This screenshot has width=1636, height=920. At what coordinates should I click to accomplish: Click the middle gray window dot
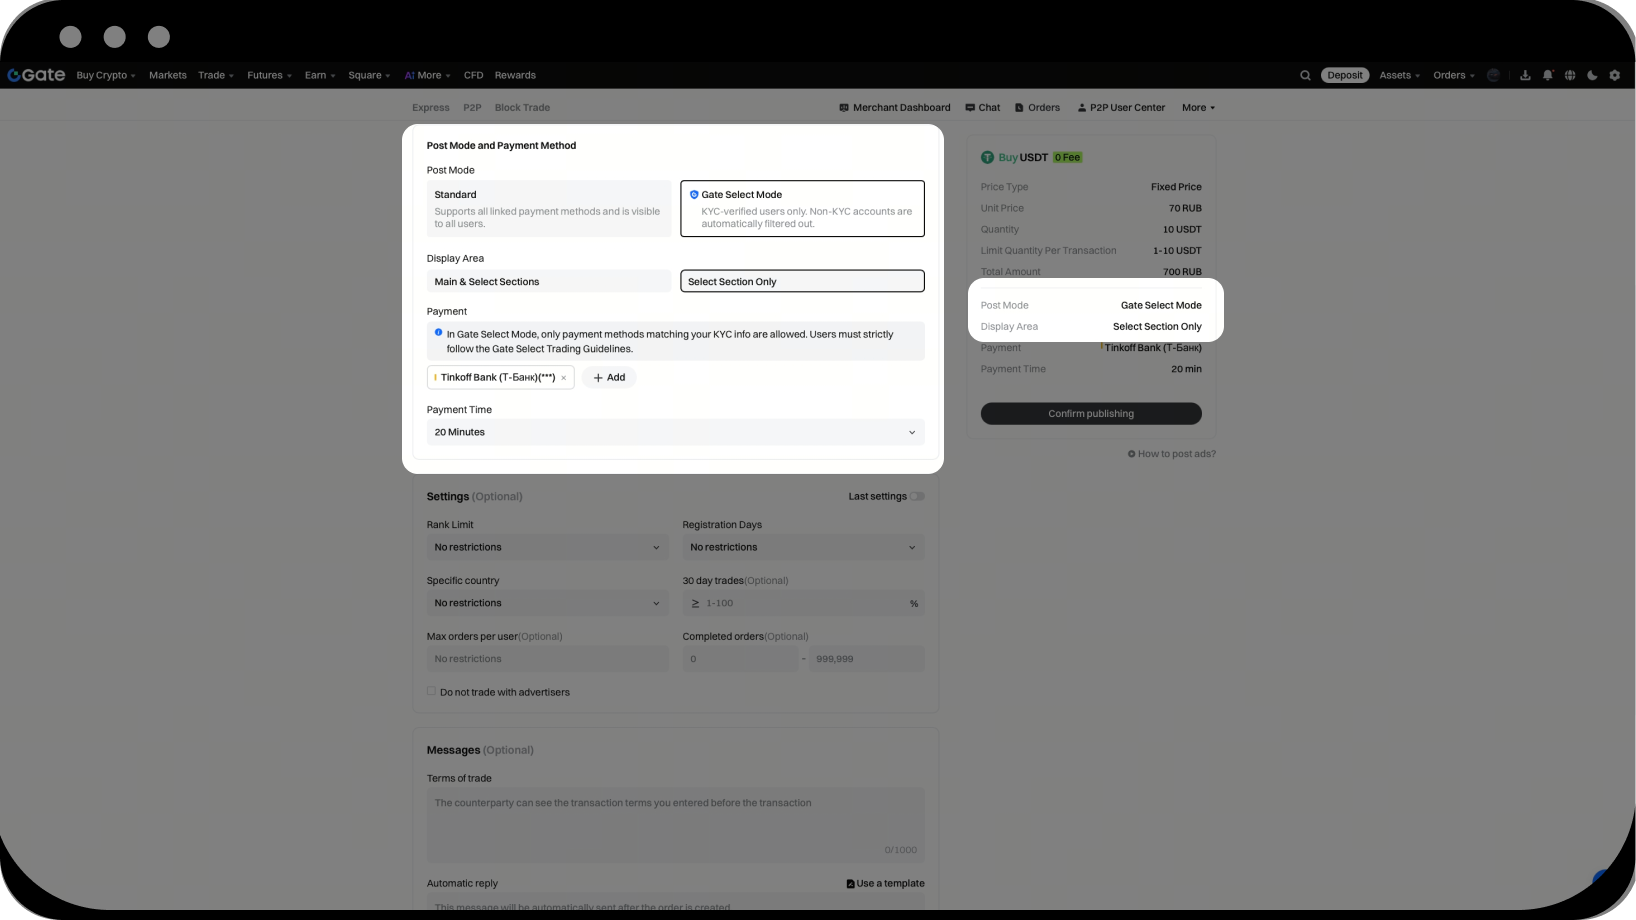pyautogui.click(x=115, y=37)
